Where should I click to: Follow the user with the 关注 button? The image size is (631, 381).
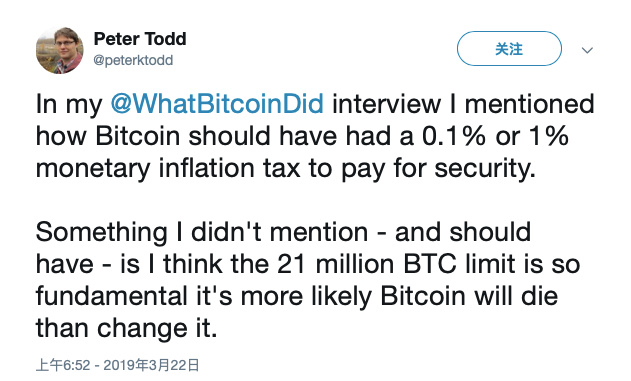tap(509, 49)
